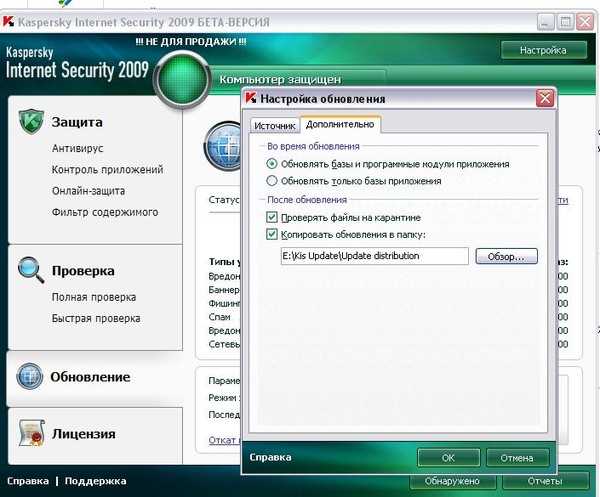The height and width of the screenshot is (497, 600).
Task: Open the Обновление section
Action: [90, 377]
